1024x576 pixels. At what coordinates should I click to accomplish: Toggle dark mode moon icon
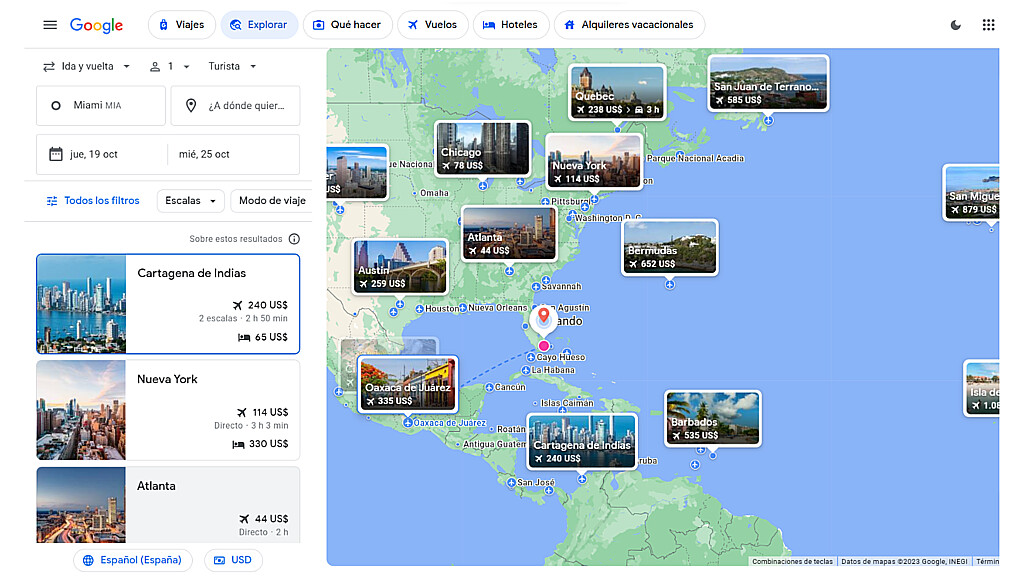coord(955,25)
